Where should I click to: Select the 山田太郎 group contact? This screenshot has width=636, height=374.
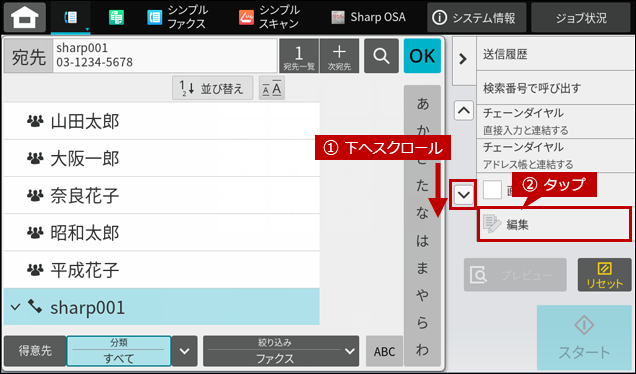point(161,121)
